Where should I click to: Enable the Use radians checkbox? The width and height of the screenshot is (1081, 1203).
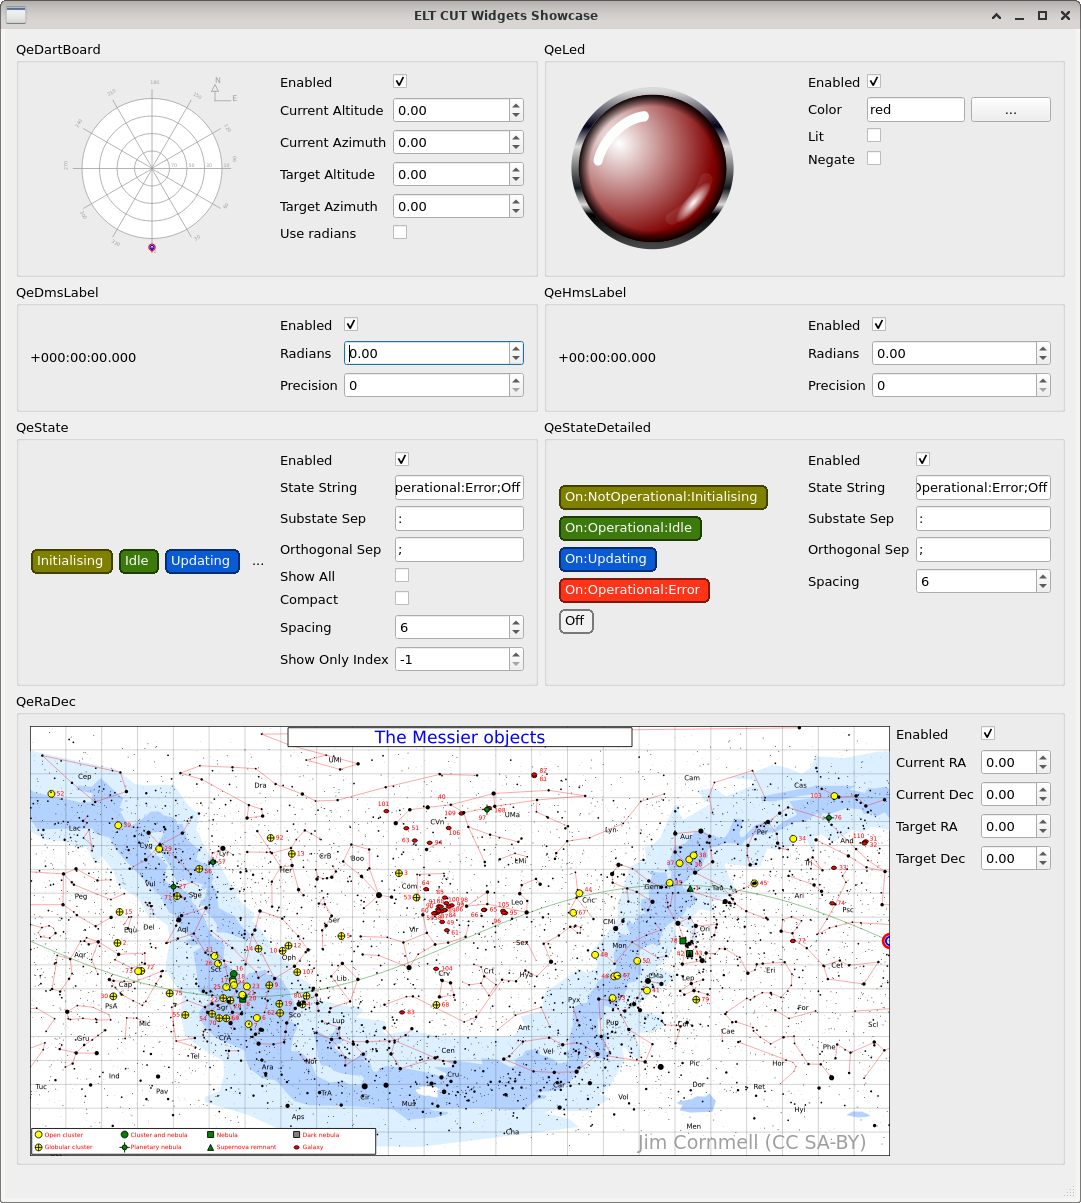(x=400, y=232)
